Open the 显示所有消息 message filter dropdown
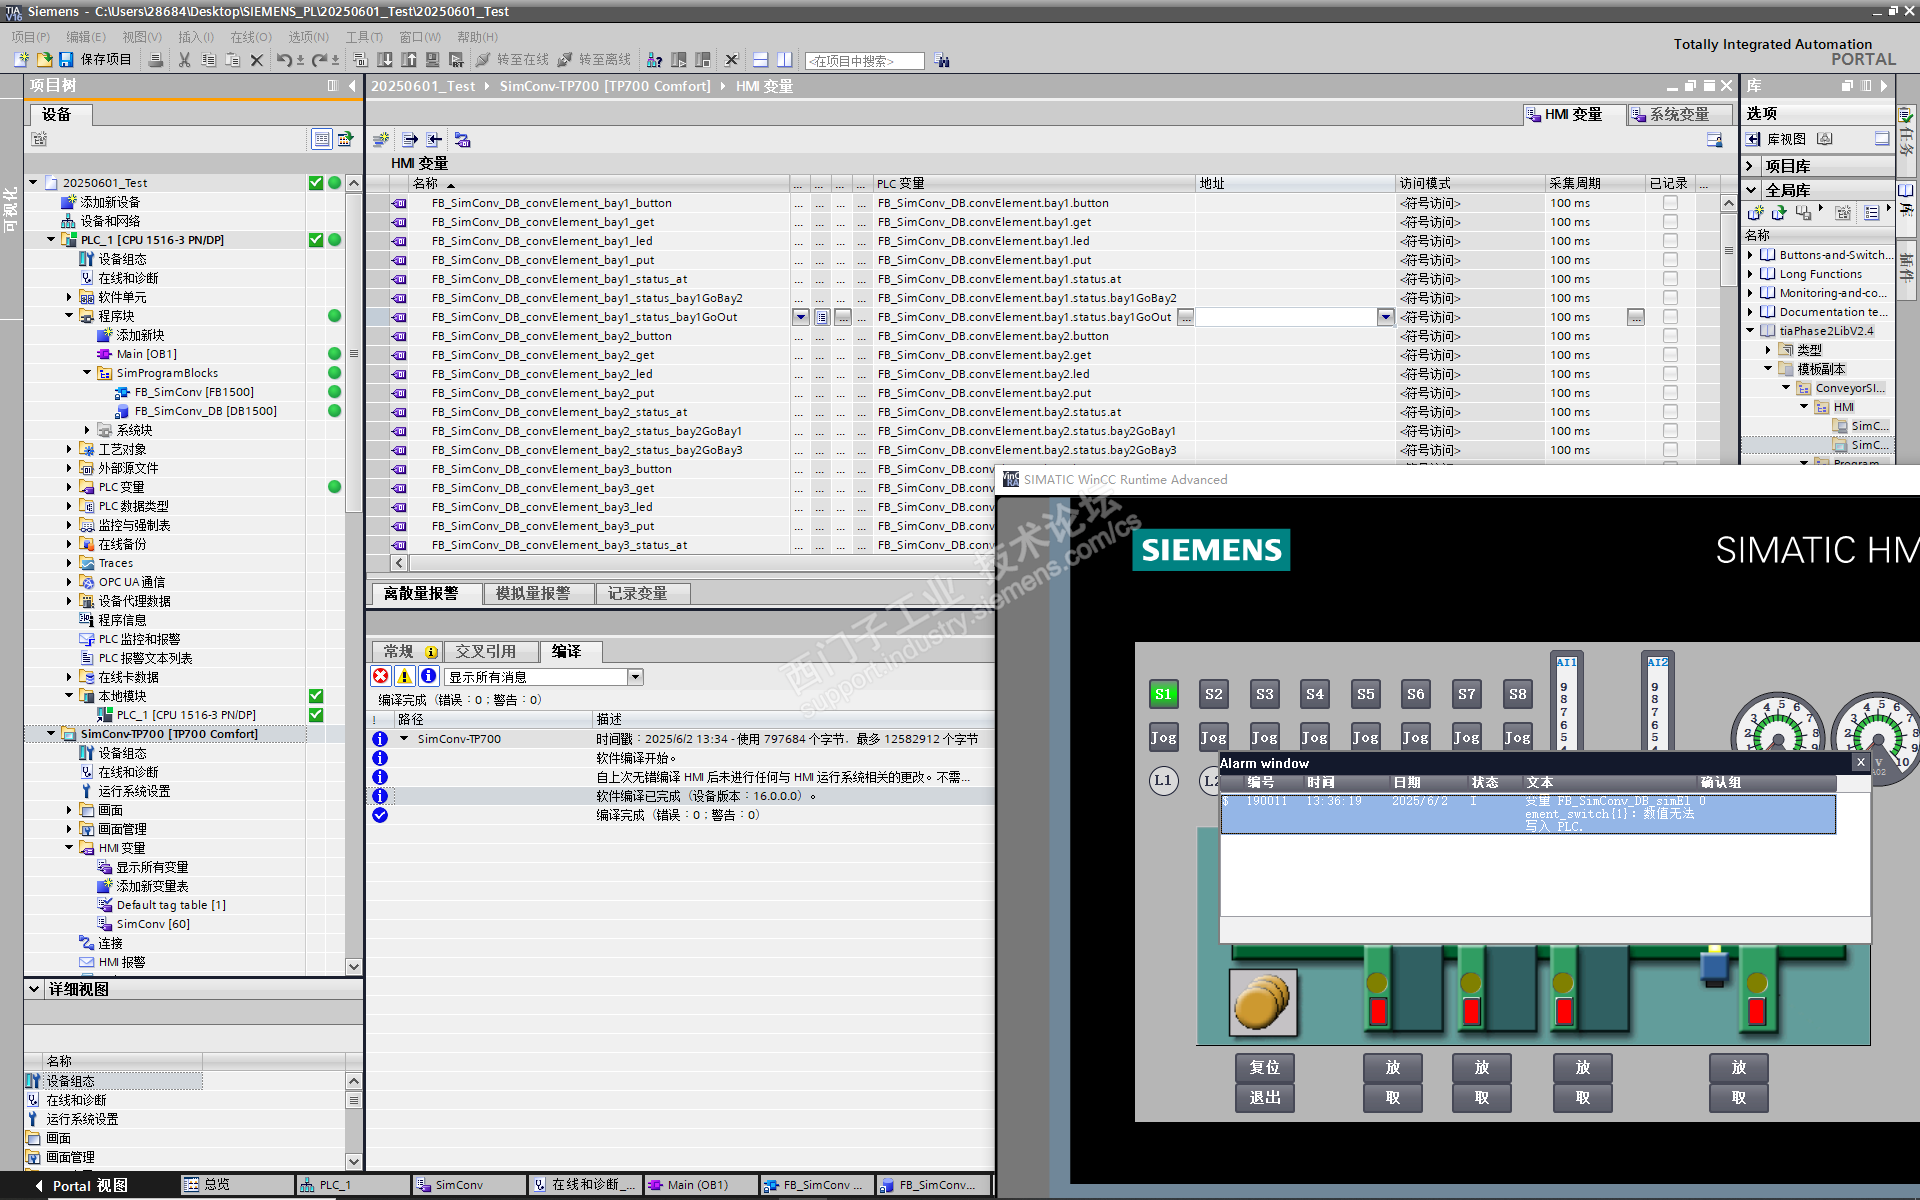The image size is (1920, 1200). click(635, 677)
